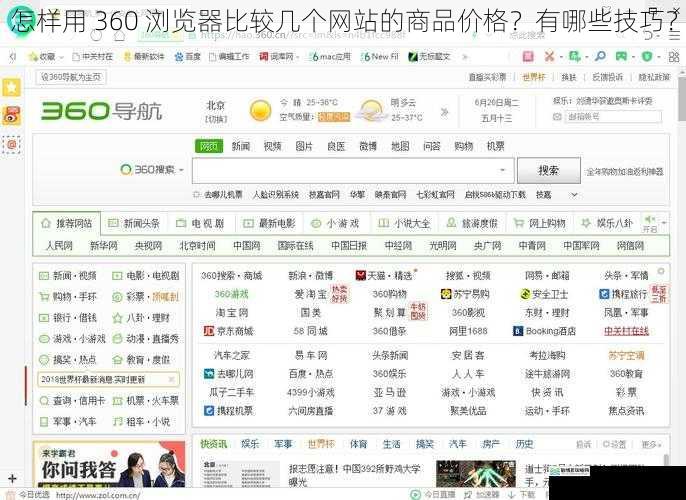Open the 中关村在线 red link

(x=626, y=331)
